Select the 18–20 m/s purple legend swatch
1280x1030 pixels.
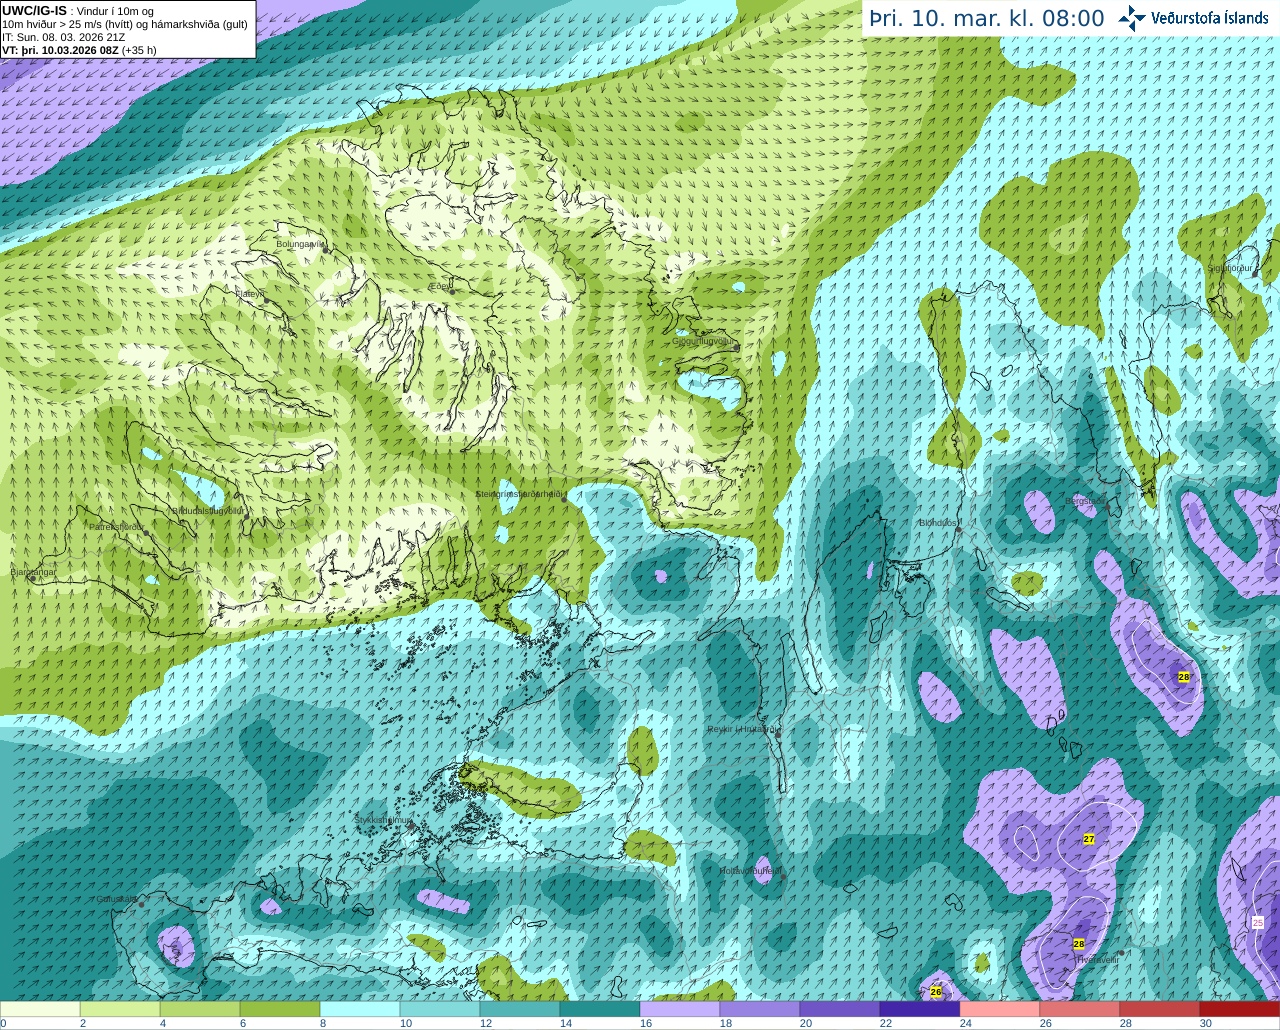click(760, 1009)
